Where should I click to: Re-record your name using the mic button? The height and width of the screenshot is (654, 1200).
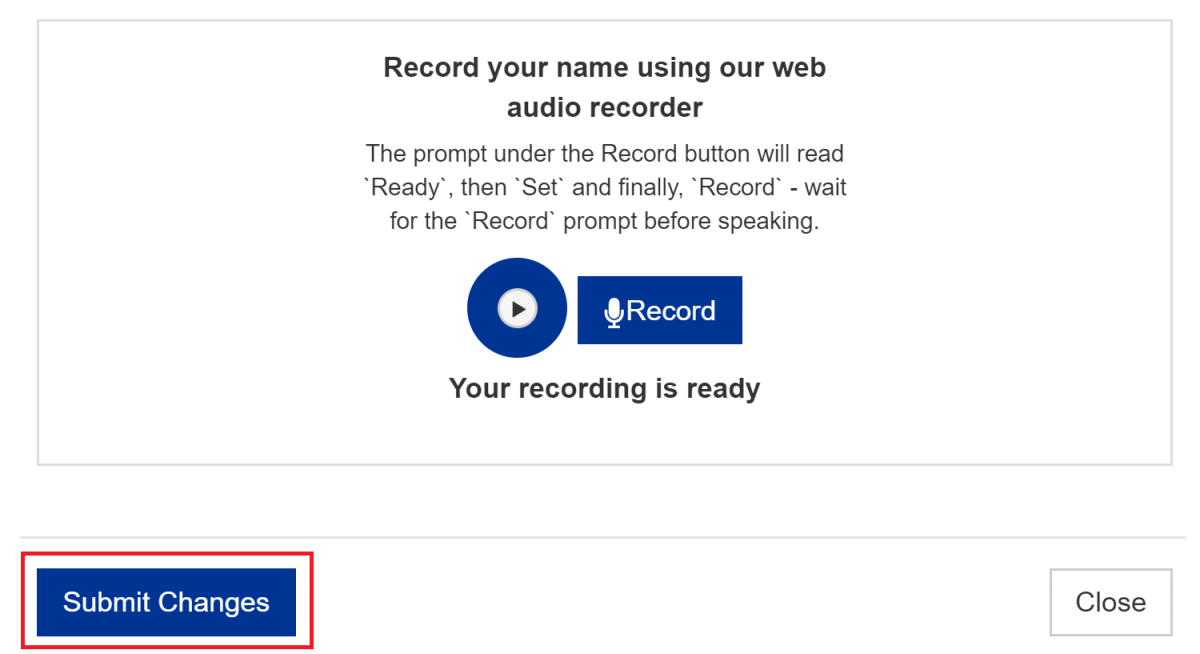660,310
